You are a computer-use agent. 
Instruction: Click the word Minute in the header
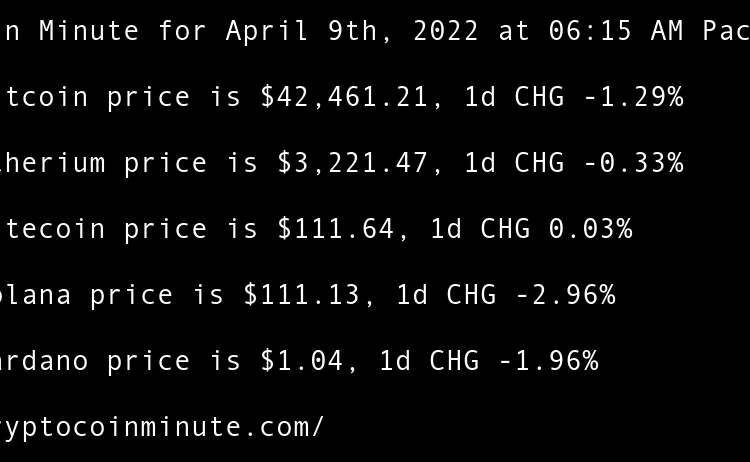click(89, 31)
